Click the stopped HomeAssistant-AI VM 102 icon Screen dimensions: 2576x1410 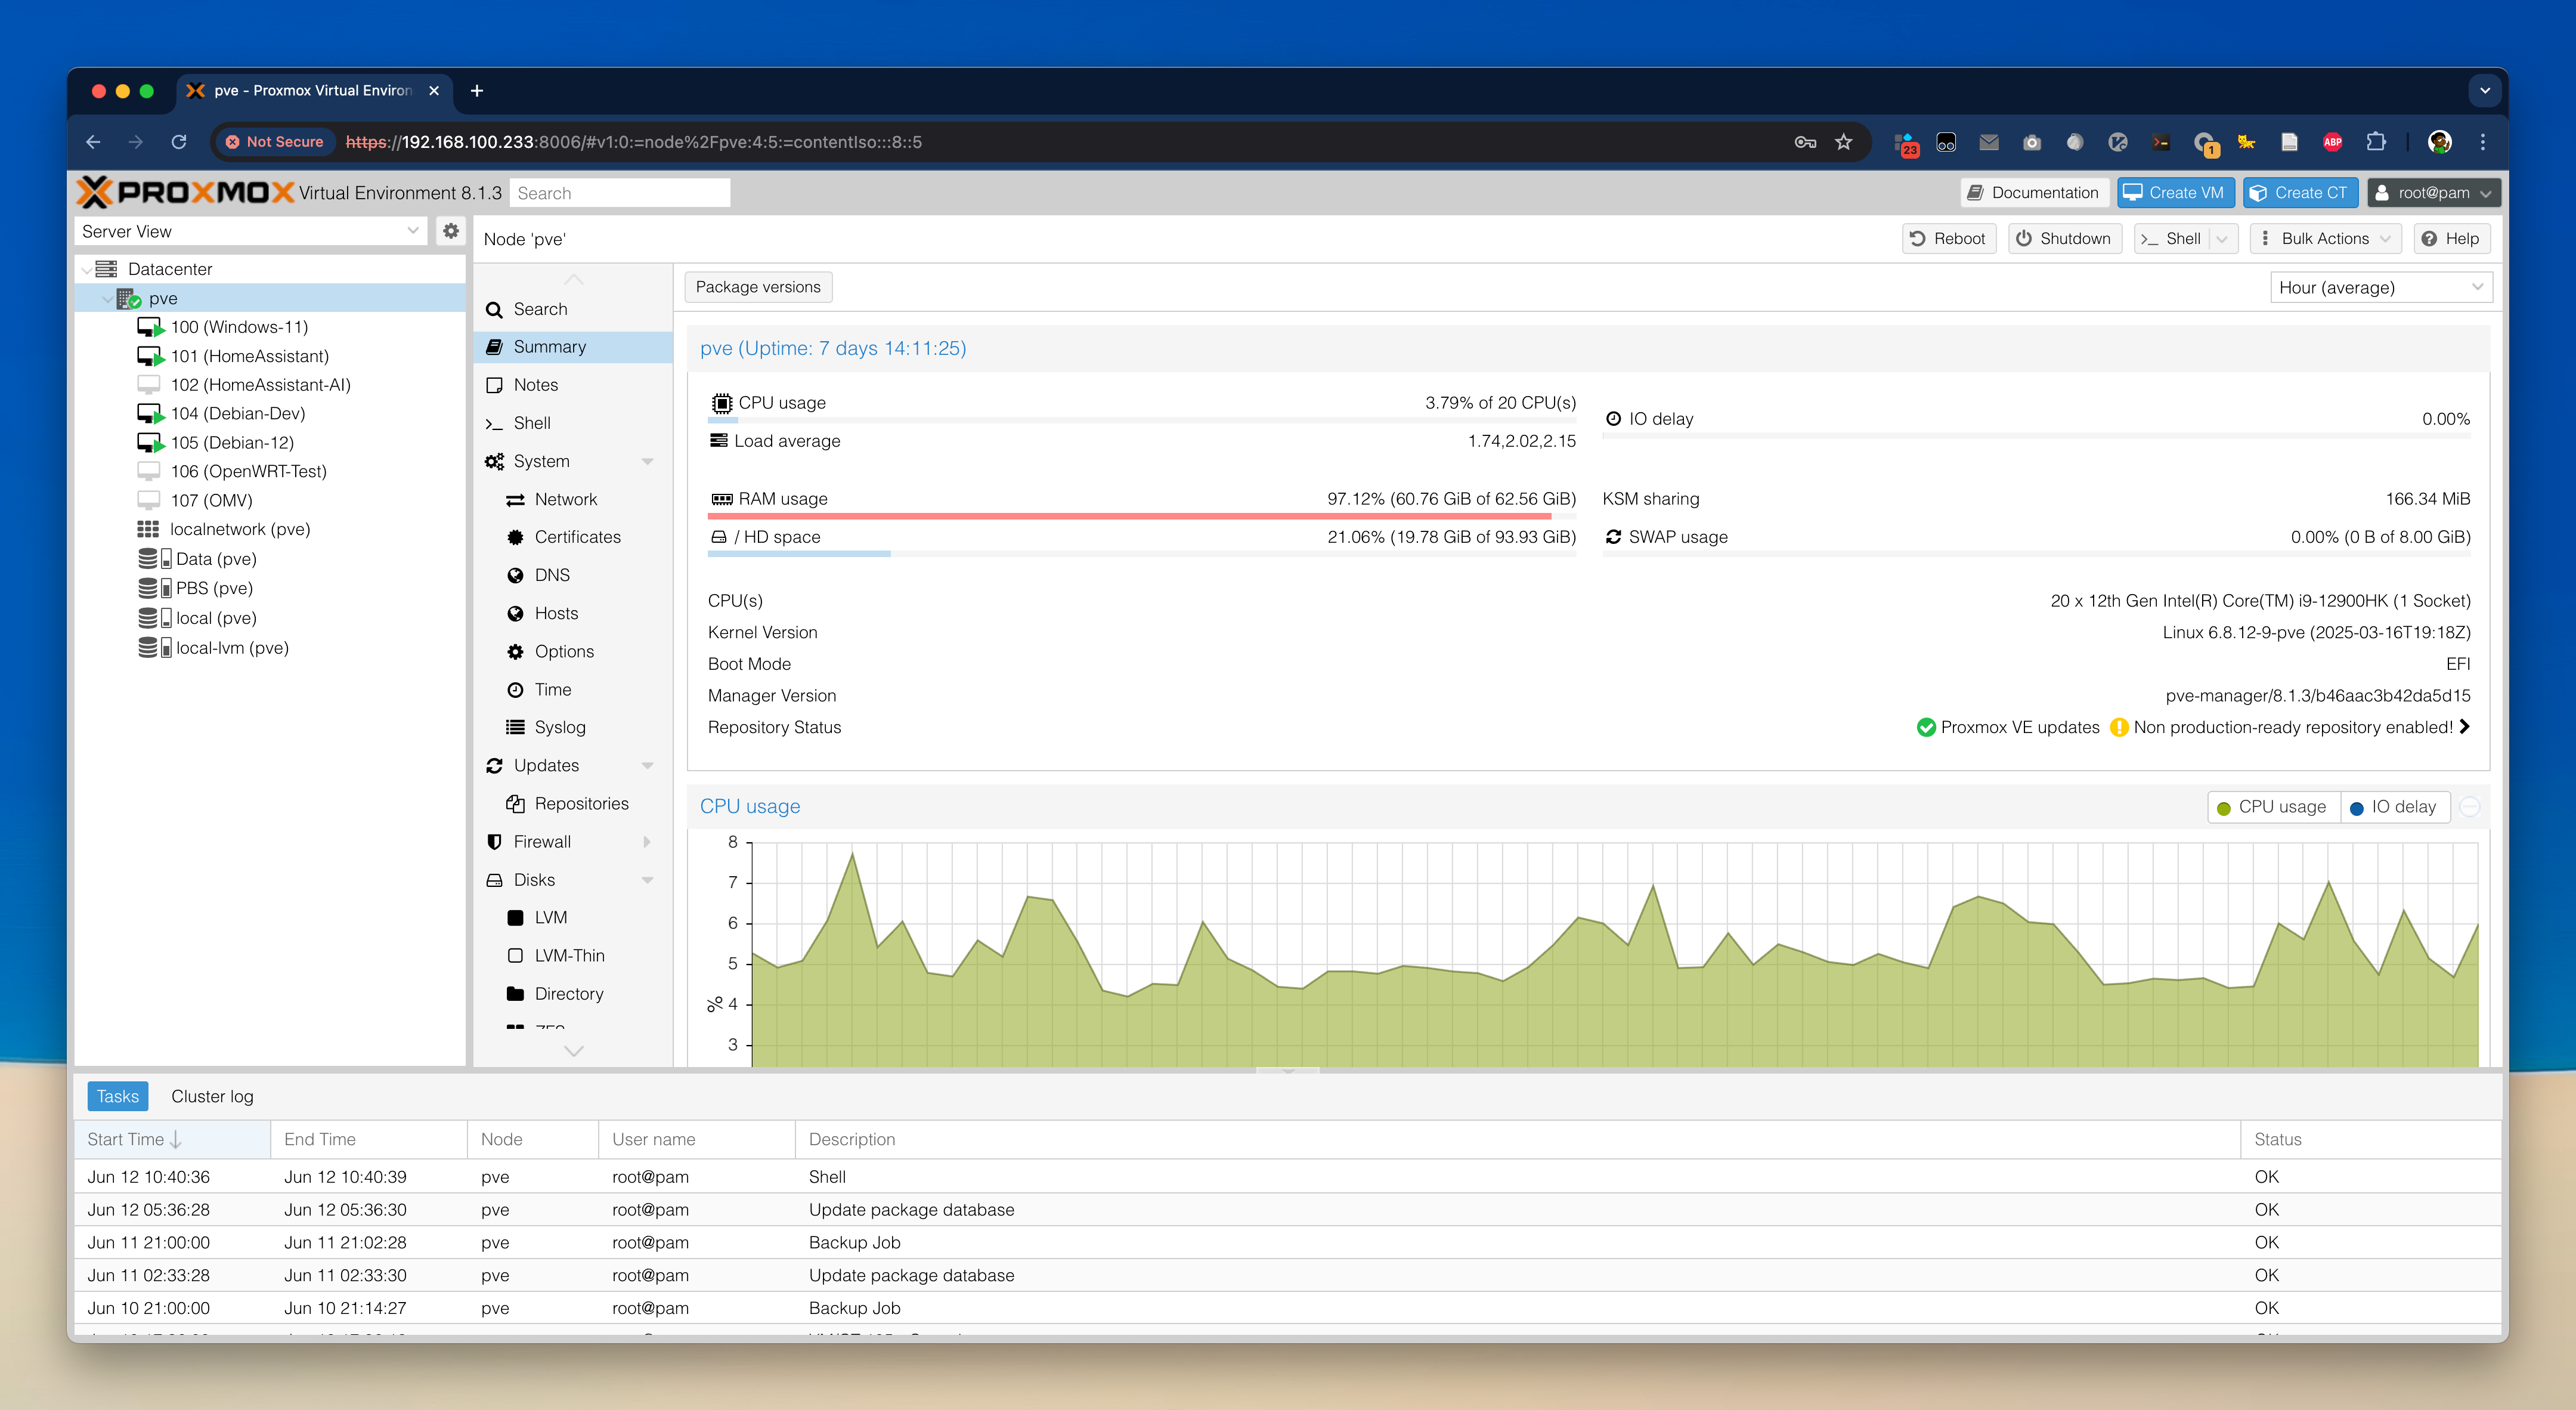coord(149,385)
